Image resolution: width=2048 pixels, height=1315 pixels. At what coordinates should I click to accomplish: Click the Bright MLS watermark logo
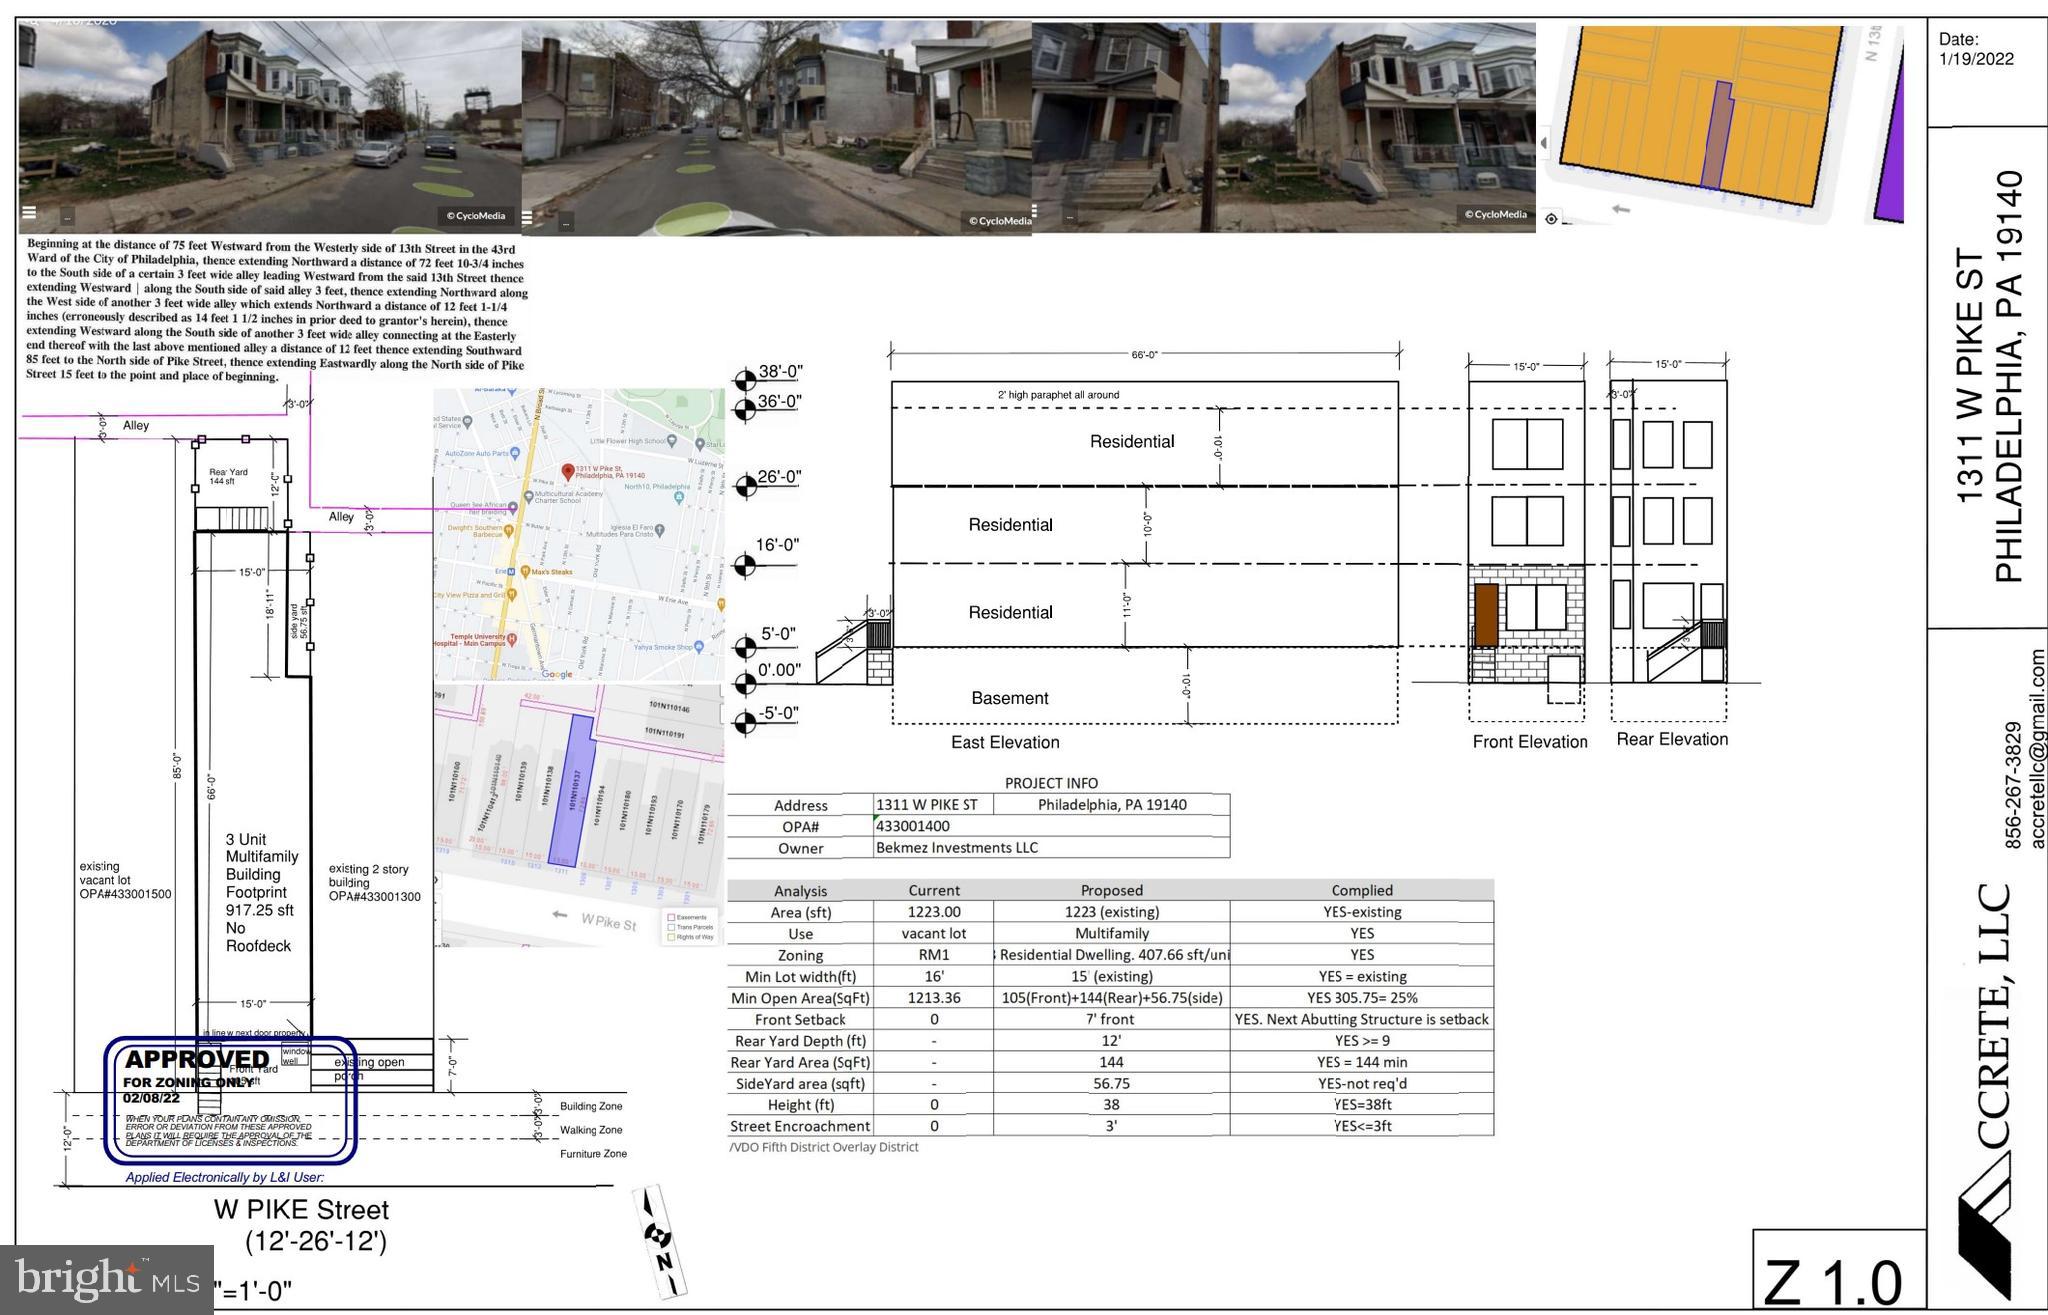106,1279
